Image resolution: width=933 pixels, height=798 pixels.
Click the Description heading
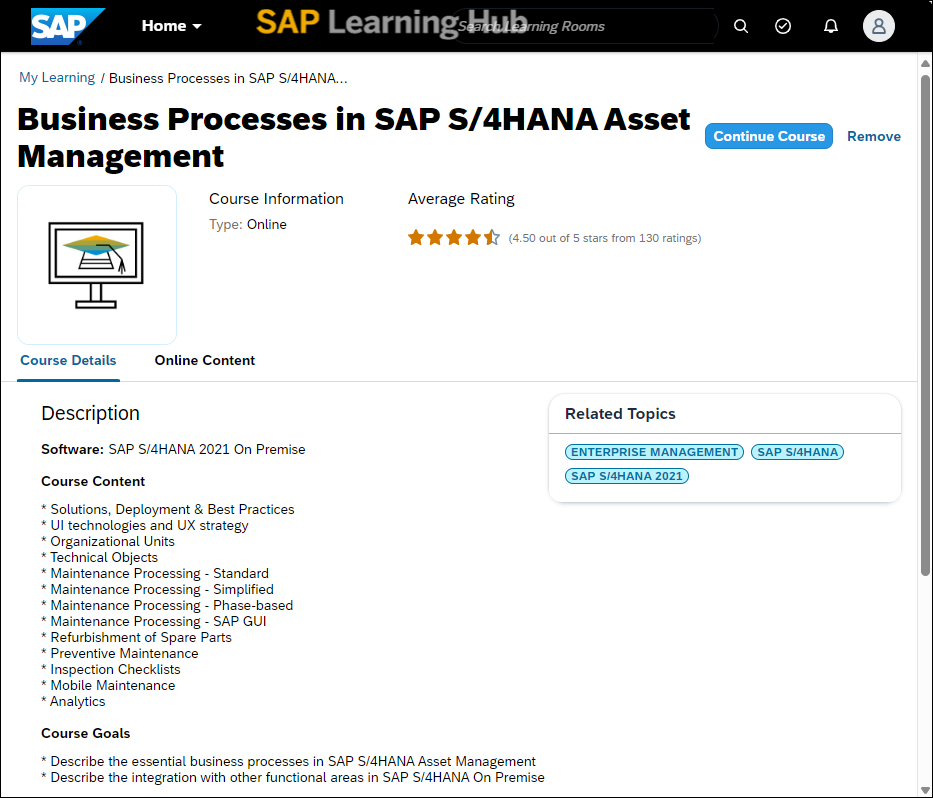(x=90, y=413)
